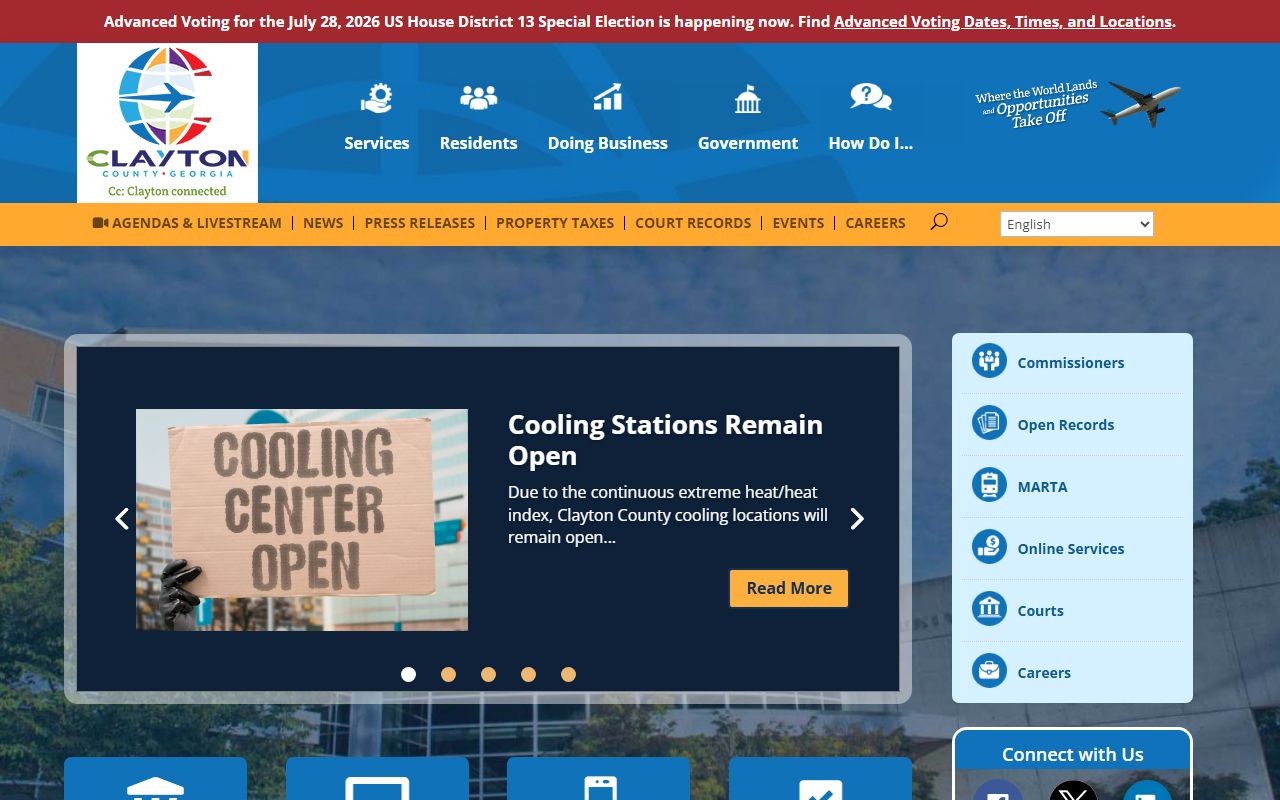The width and height of the screenshot is (1280, 800).
Task: Open the How Do I... menu
Action: [x=871, y=143]
